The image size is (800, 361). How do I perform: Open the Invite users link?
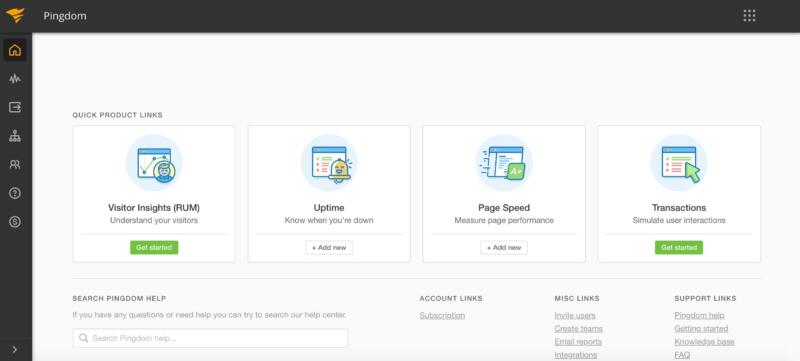tap(575, 316)
